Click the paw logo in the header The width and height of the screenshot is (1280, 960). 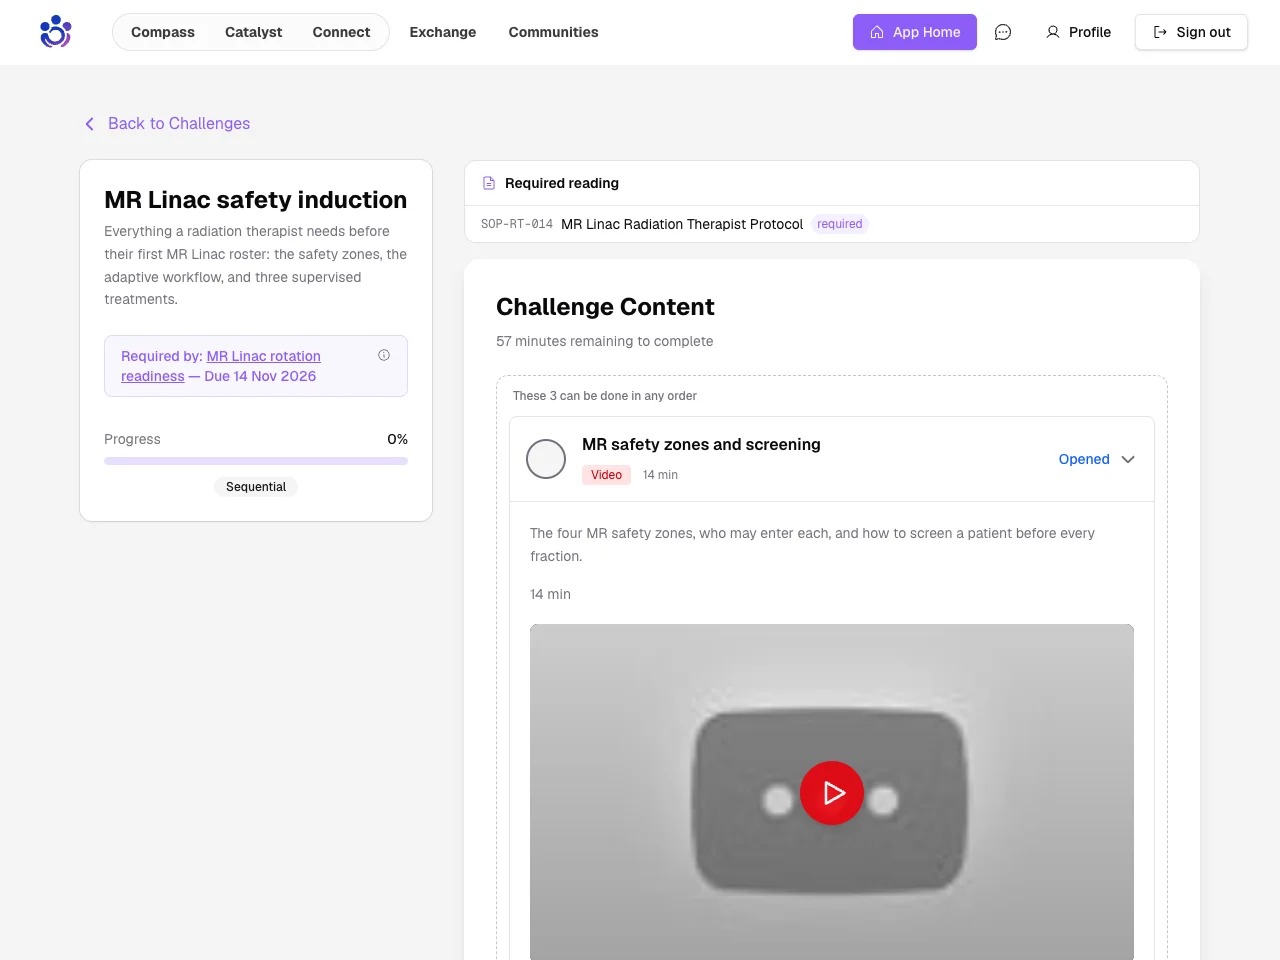(x=56, y=32)
